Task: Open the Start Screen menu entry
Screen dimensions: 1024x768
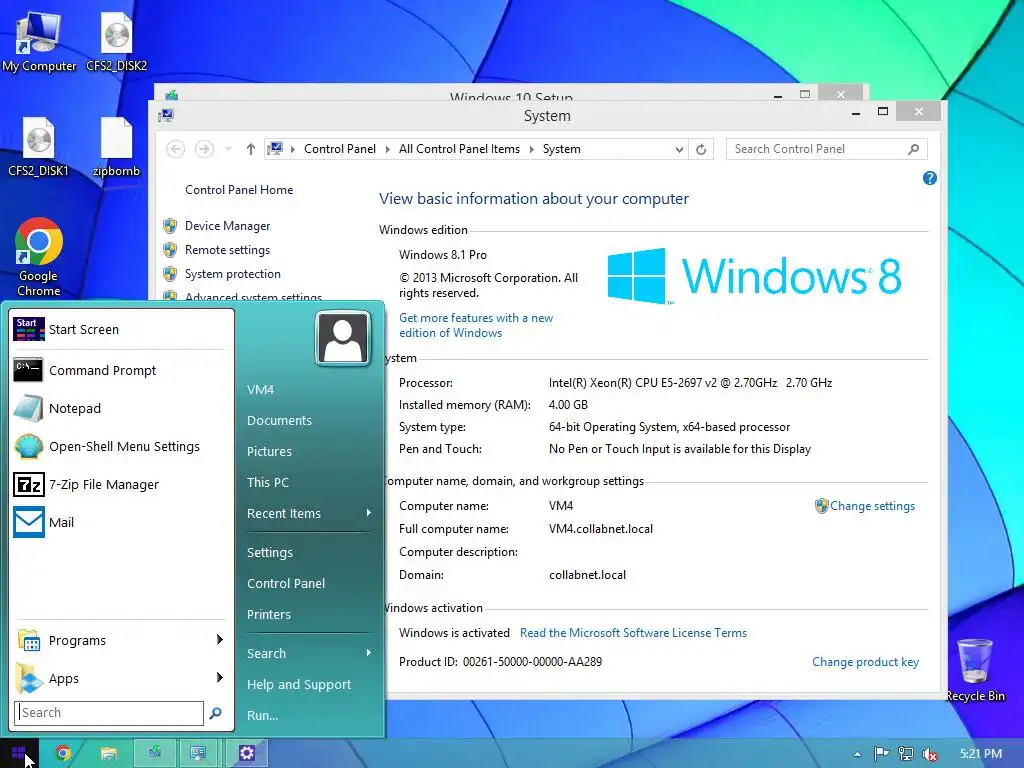Action: point(121,329)
